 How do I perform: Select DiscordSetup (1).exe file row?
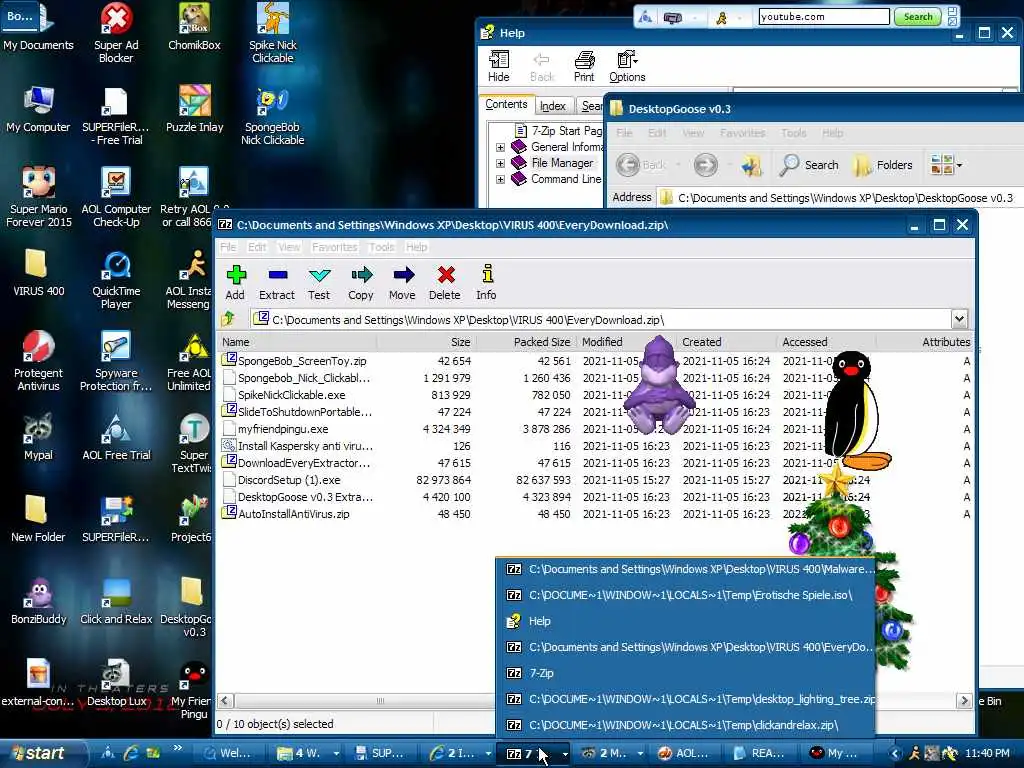[x=289, y=479]
